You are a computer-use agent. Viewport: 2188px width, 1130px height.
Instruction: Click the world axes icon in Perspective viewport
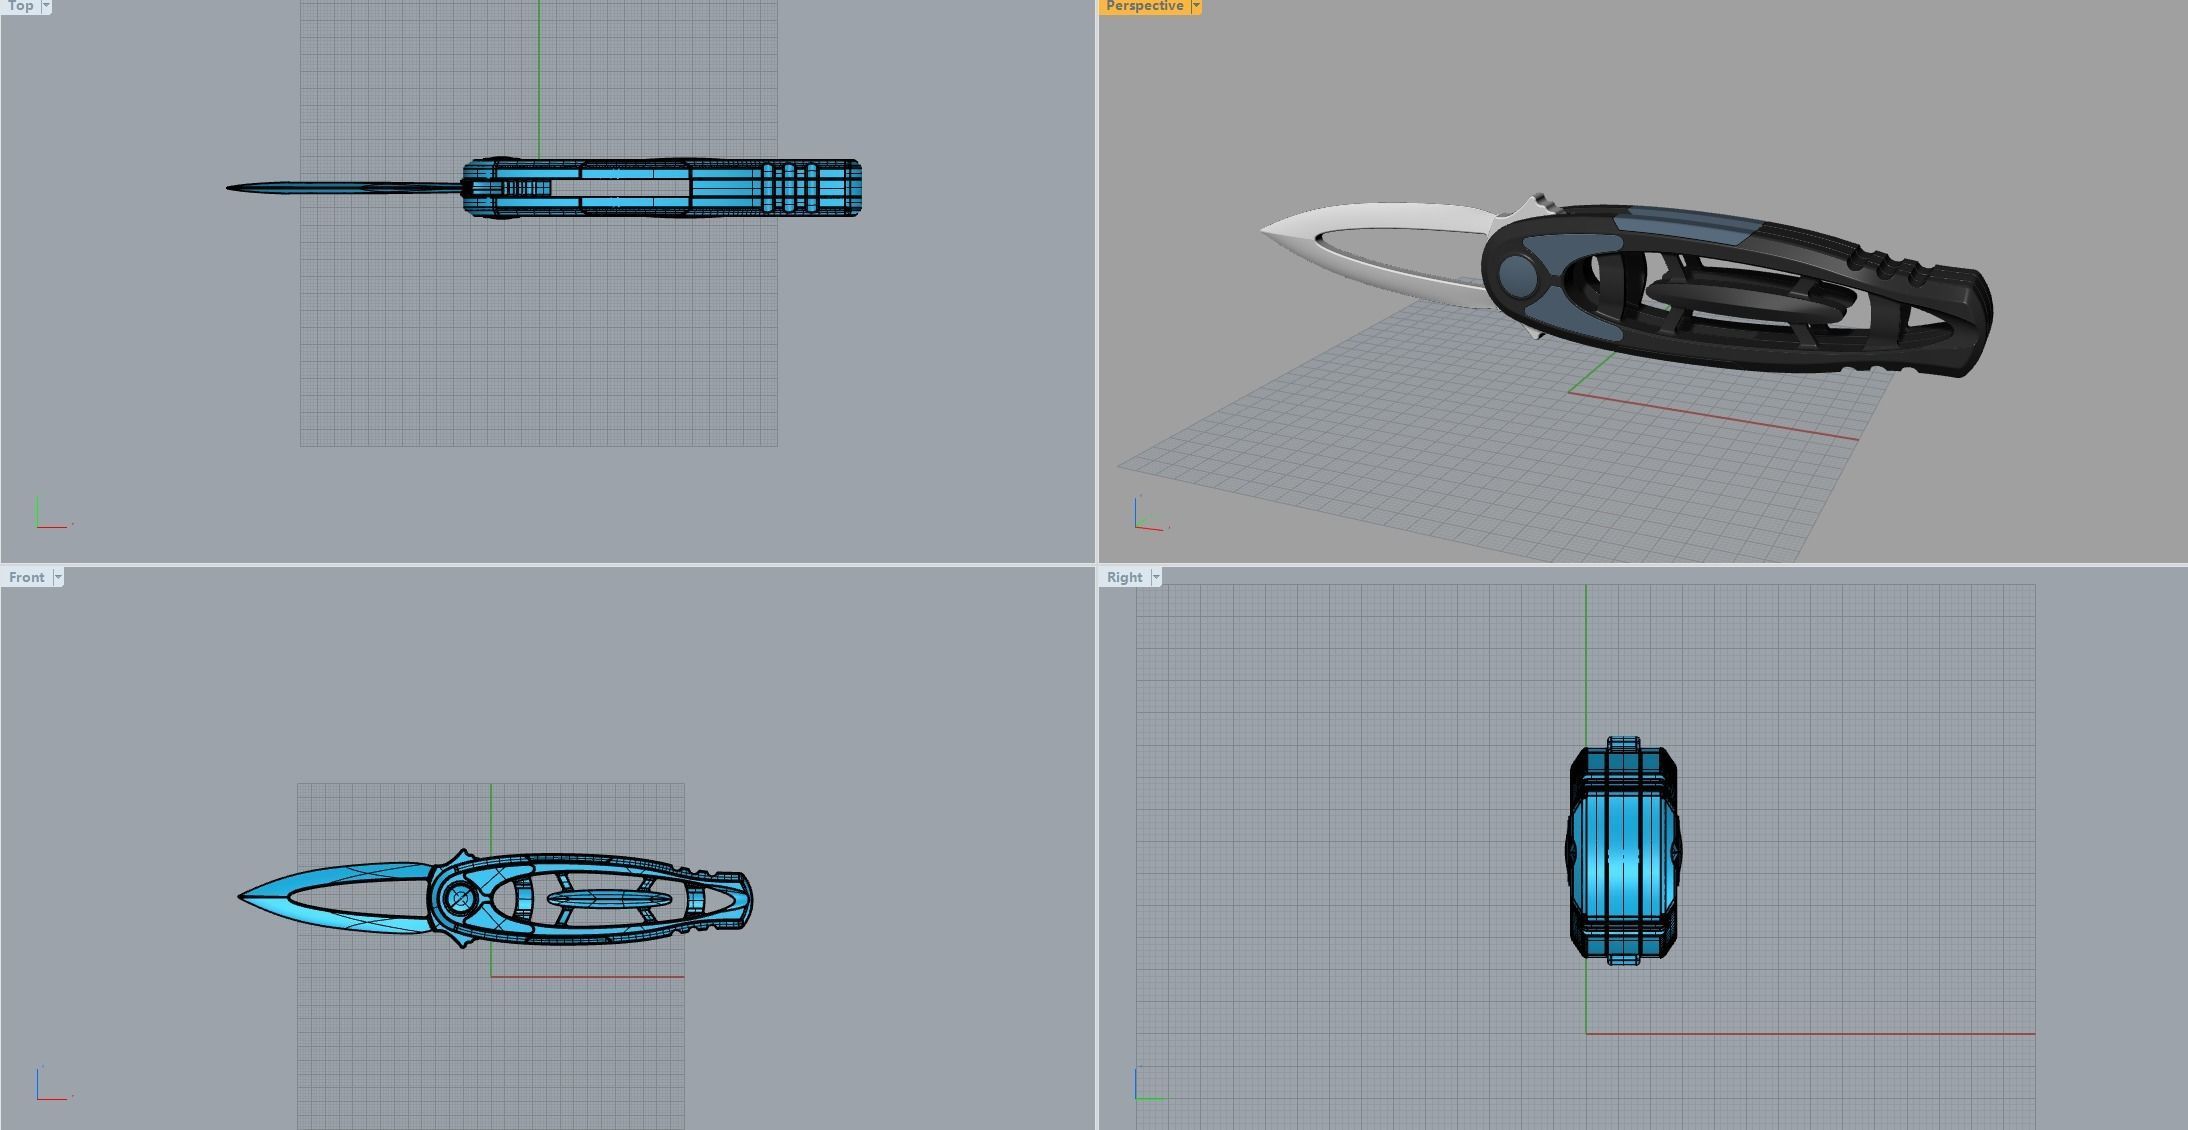pos(1148,515)
